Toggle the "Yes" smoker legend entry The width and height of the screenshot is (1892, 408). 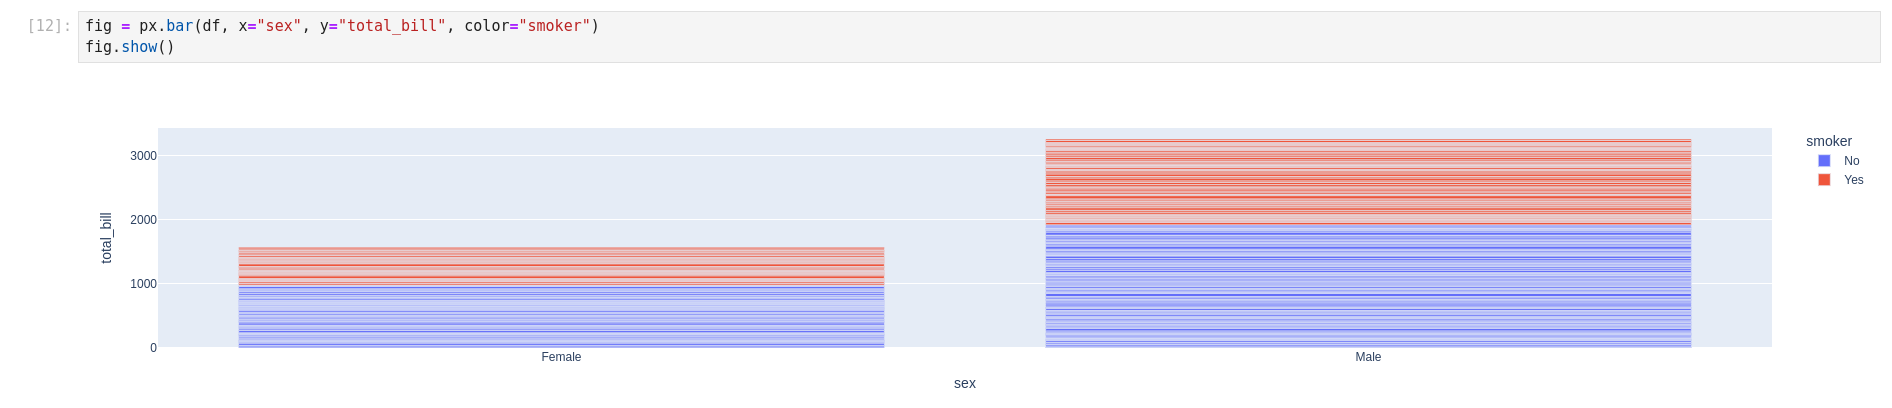click(1853, 180)
